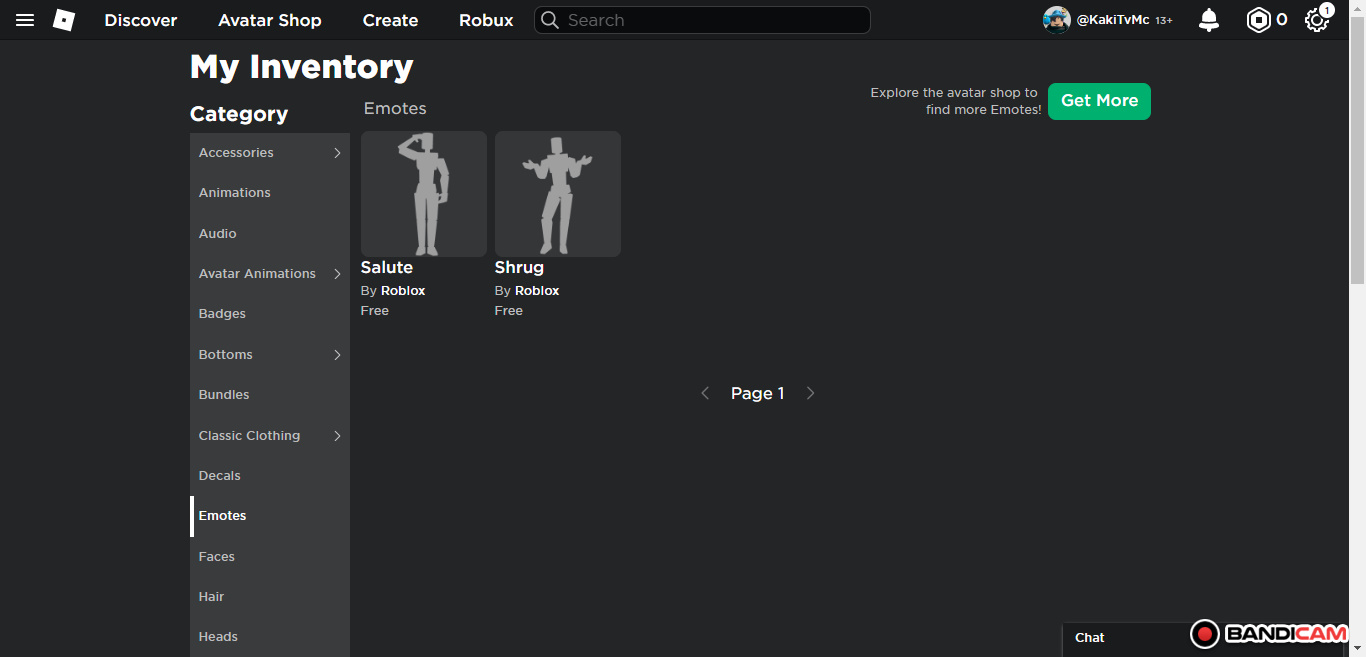Click inside the Search field
Screen dimensions: 1366x657
coord(710,20)
